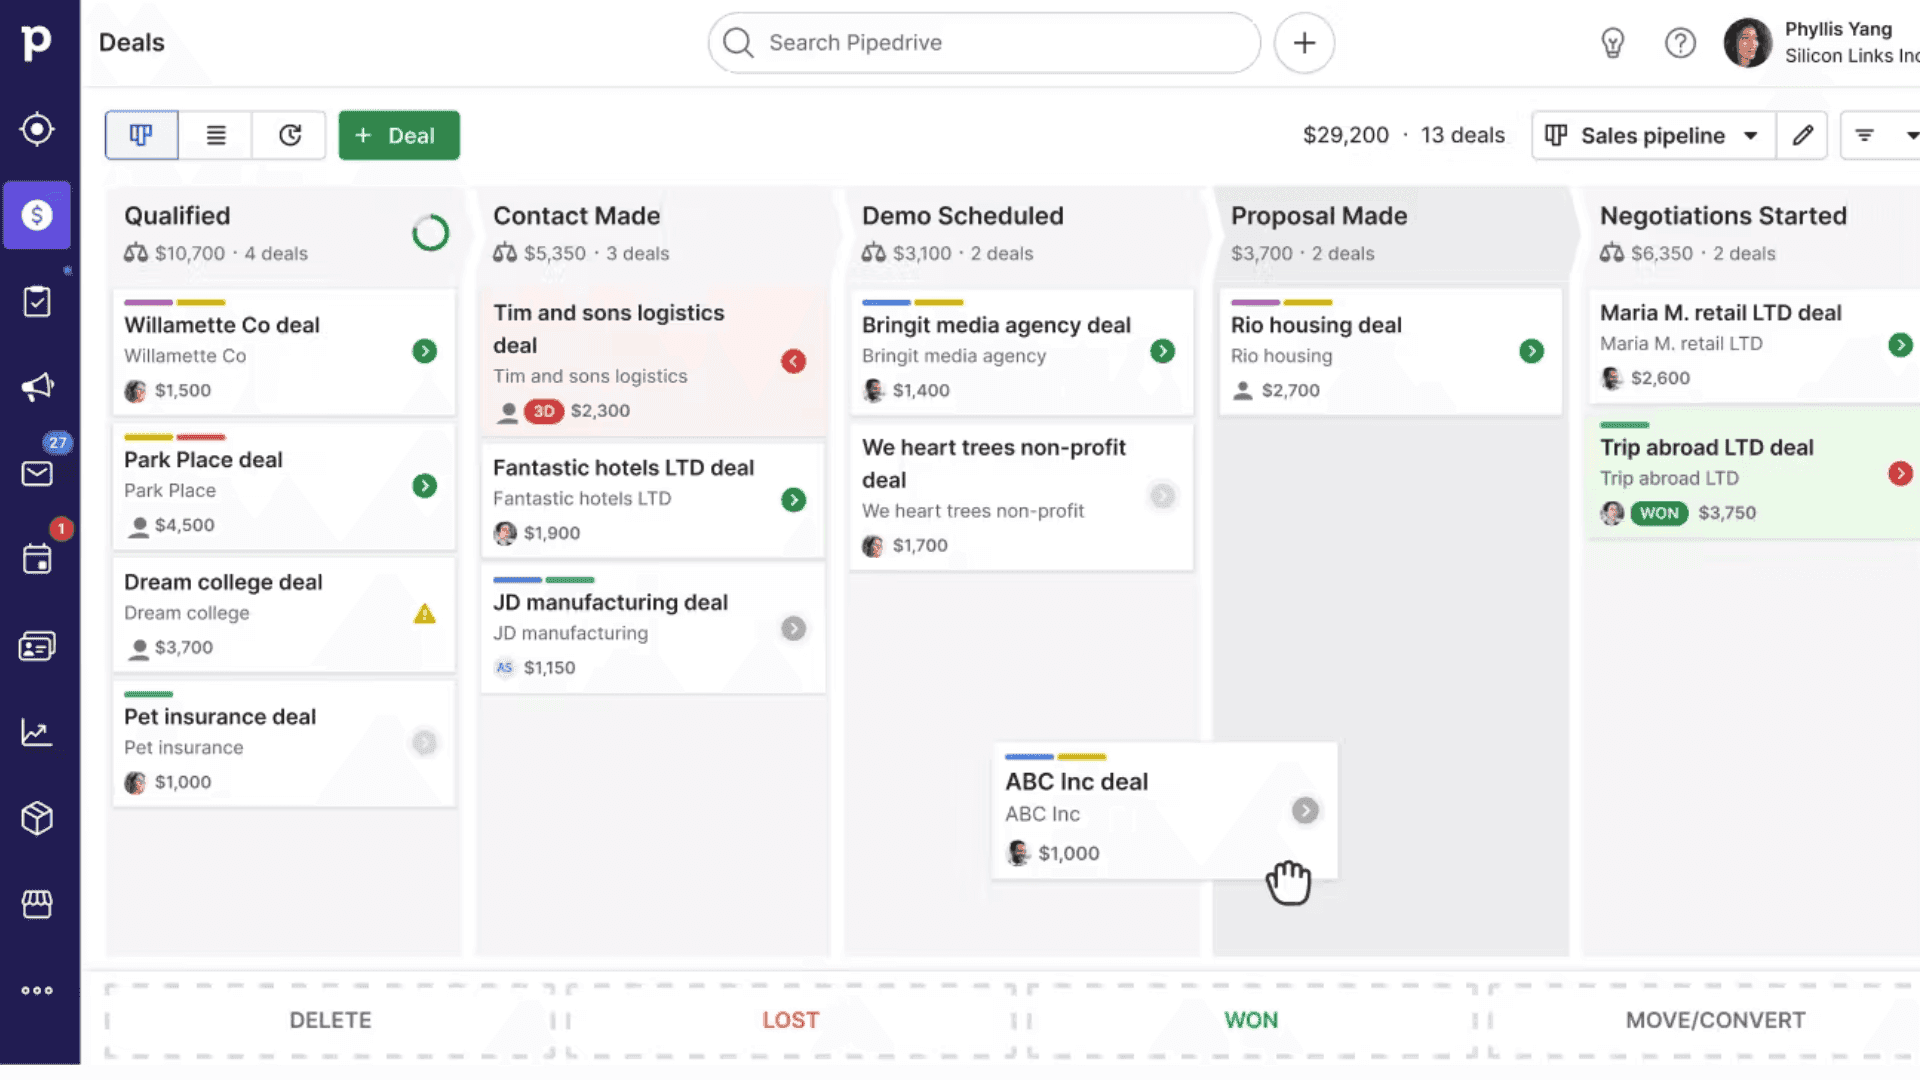Open the Activities calendar icon
1920x1080 pixels.
click(x=37, y=559)
